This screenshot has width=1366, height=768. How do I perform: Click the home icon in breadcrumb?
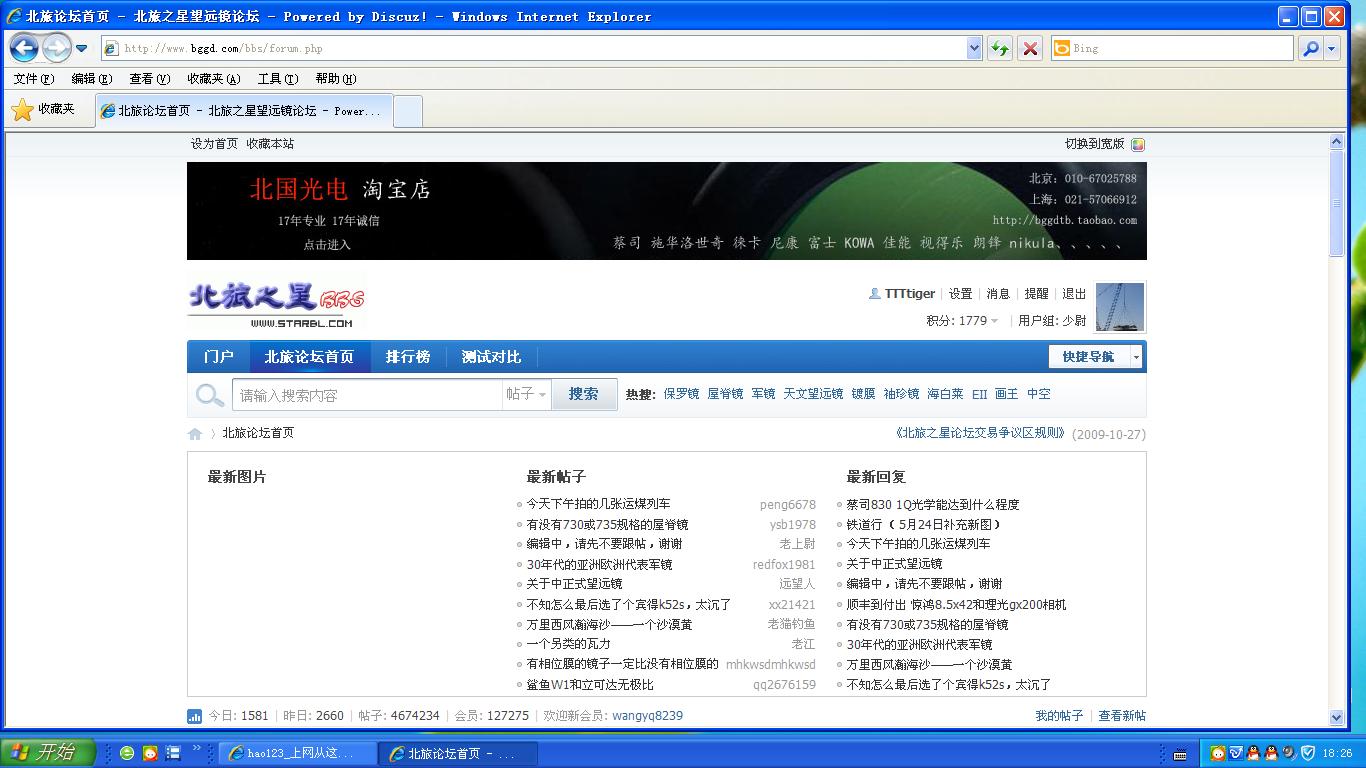tap(195, 433)
